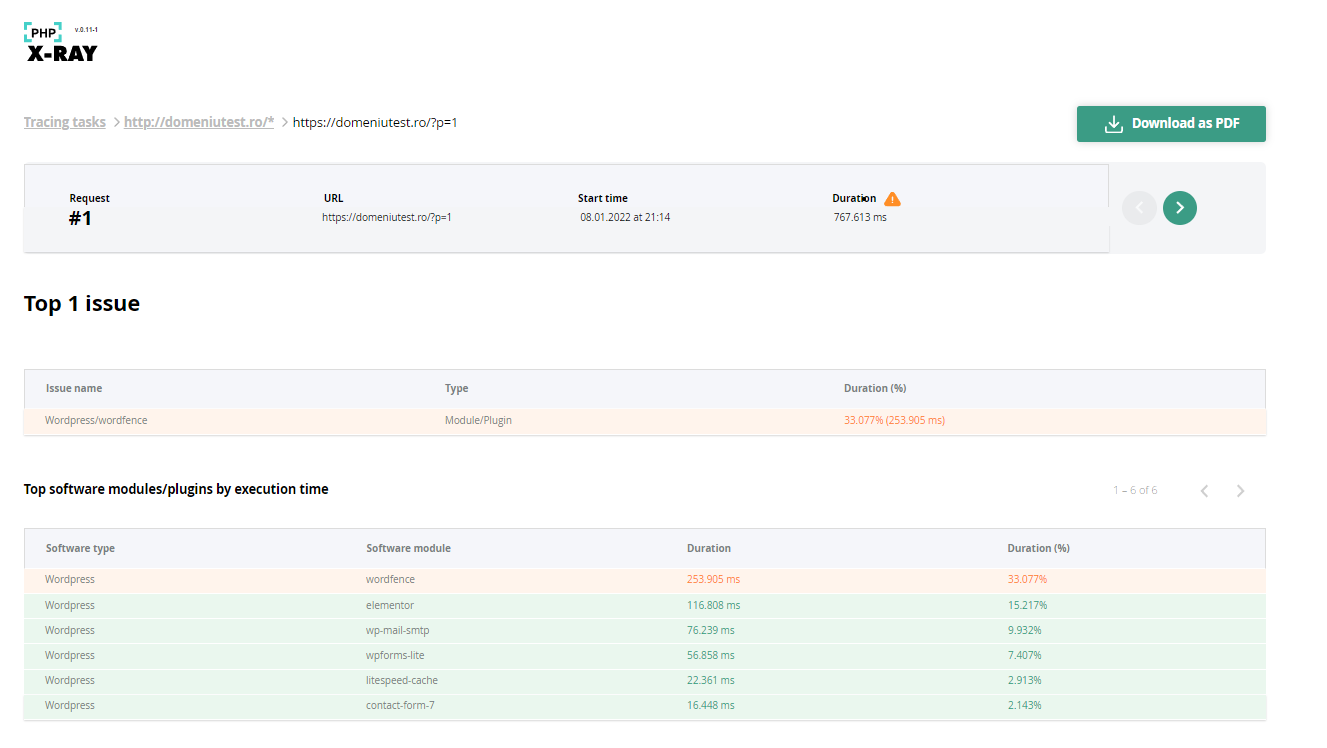Image resolution: width=1327 pixels, height=748 pixels.
Task: Click the 22.361 ms duration cell
Action: pos(711,680)
